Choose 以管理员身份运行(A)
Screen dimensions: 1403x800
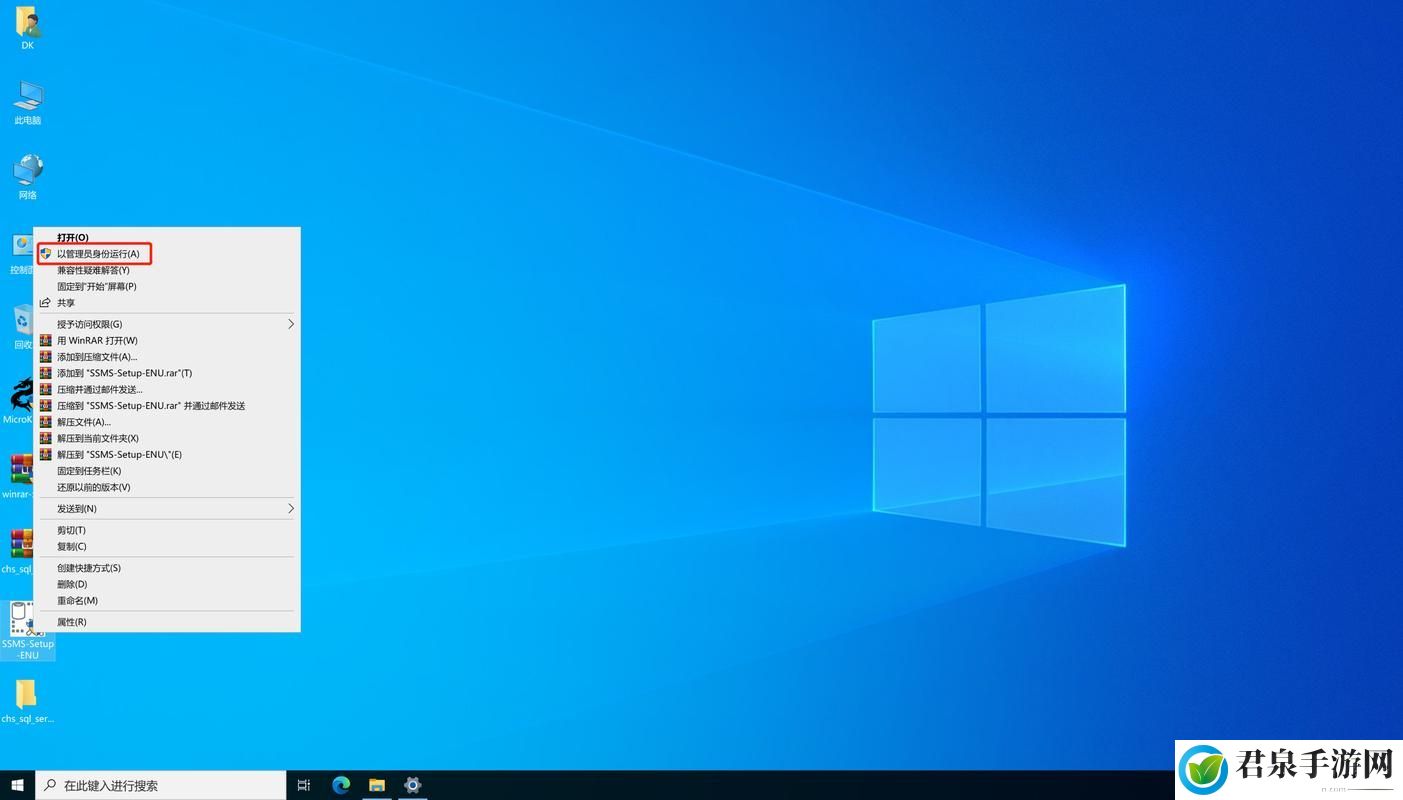(167, 254)
